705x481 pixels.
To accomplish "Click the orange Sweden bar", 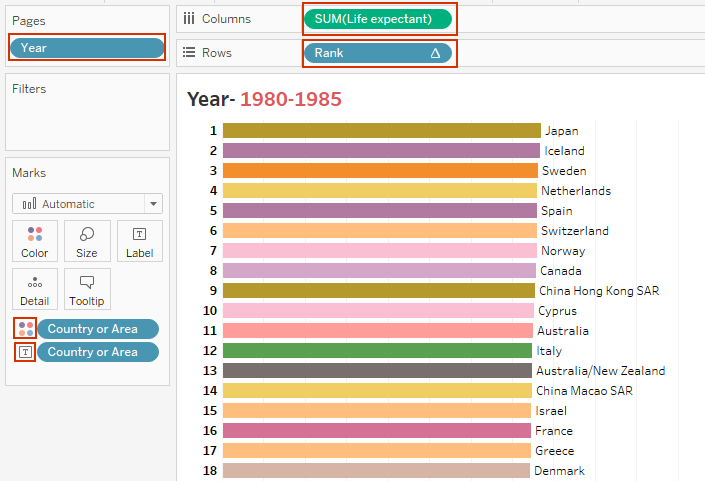I will point(380,170).
